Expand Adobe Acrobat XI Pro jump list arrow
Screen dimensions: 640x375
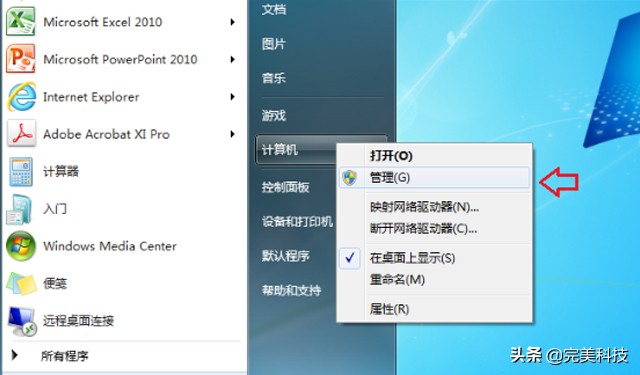click(232, 134)
